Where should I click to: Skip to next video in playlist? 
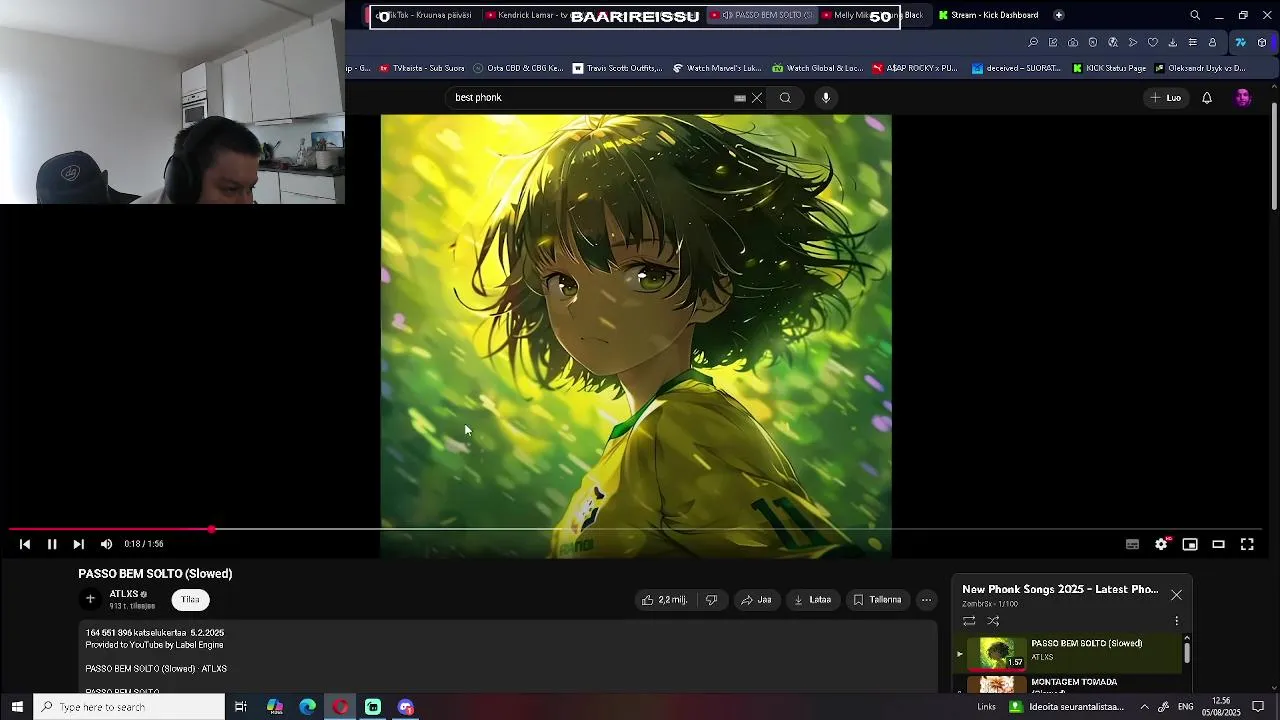[x=79, y=544]
